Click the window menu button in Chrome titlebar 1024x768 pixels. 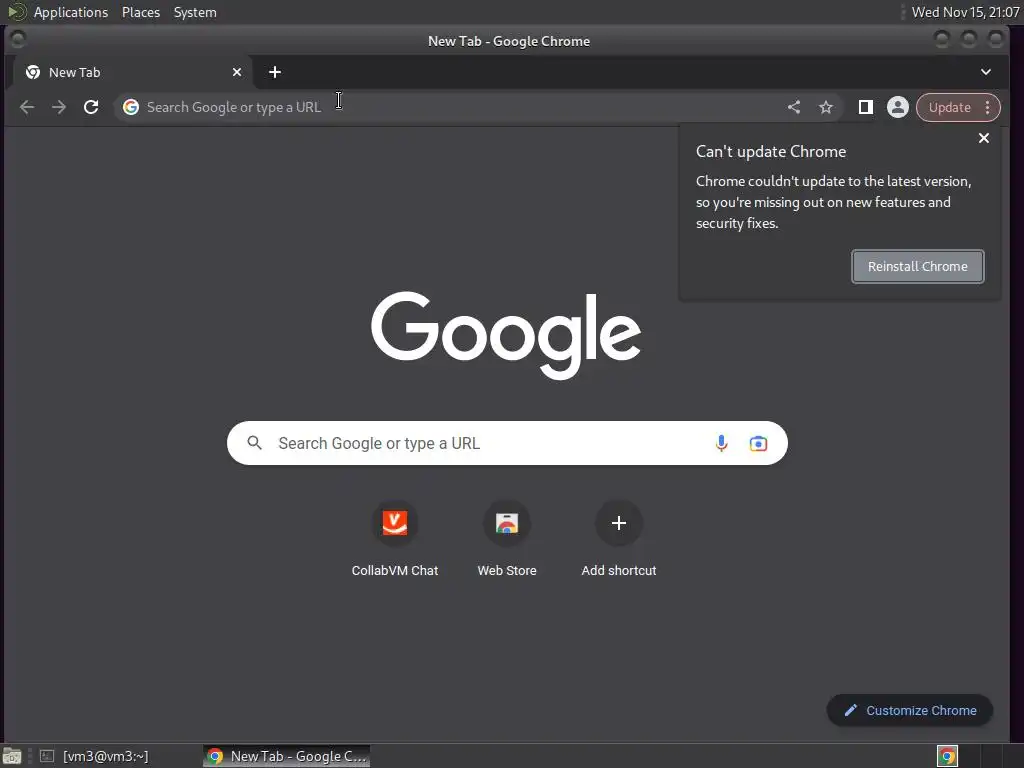pyautogui.click(x=18, y=40)
